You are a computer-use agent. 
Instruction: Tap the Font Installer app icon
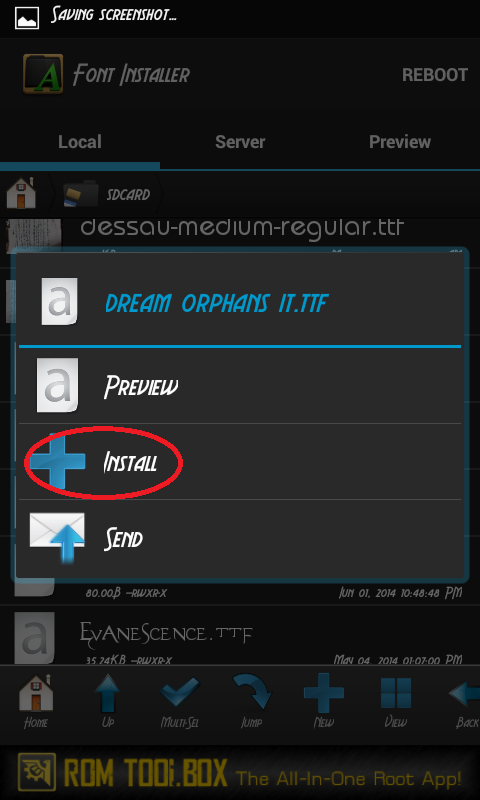[43, 74]
